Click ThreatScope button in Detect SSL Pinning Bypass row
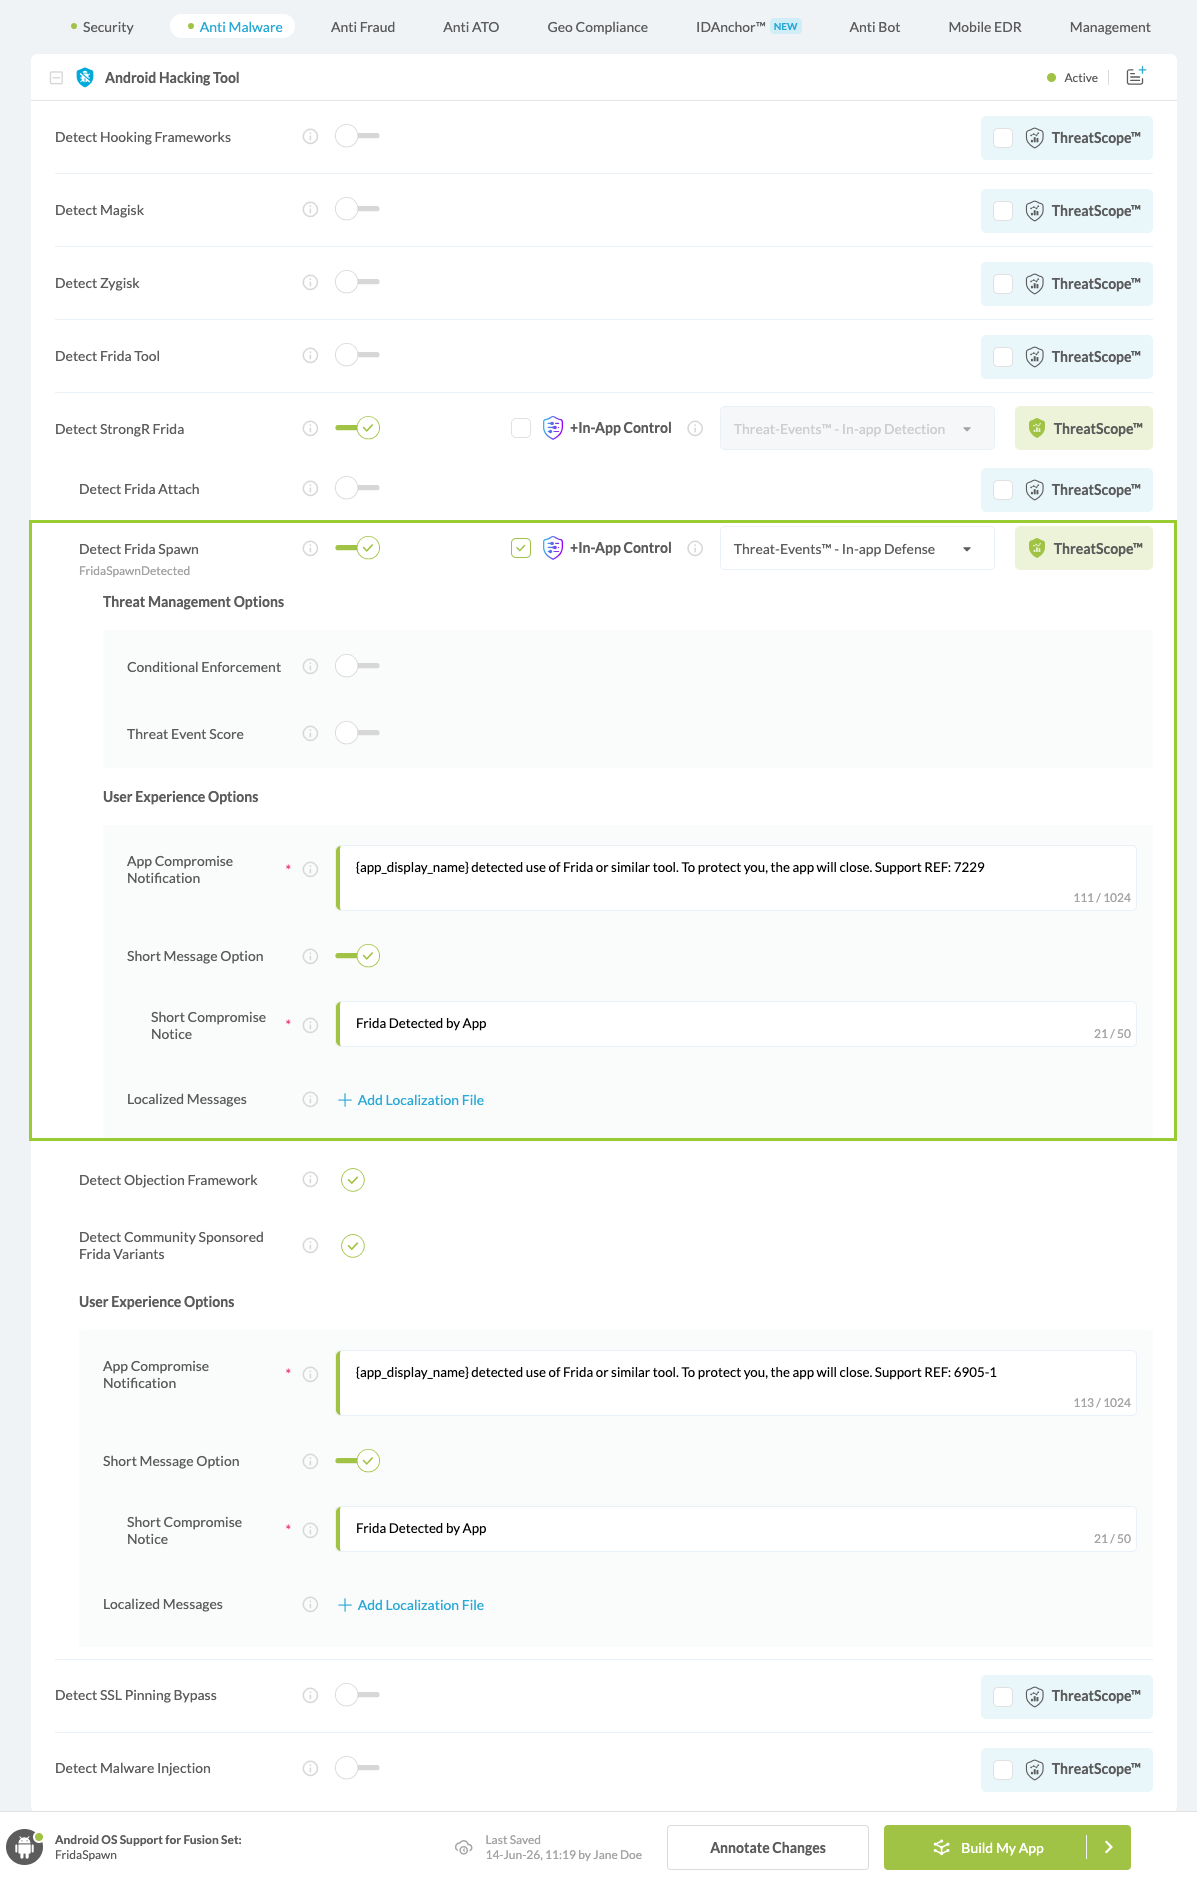The width and height of the screenshot is (1197, 1881). click(1067, 1697)
